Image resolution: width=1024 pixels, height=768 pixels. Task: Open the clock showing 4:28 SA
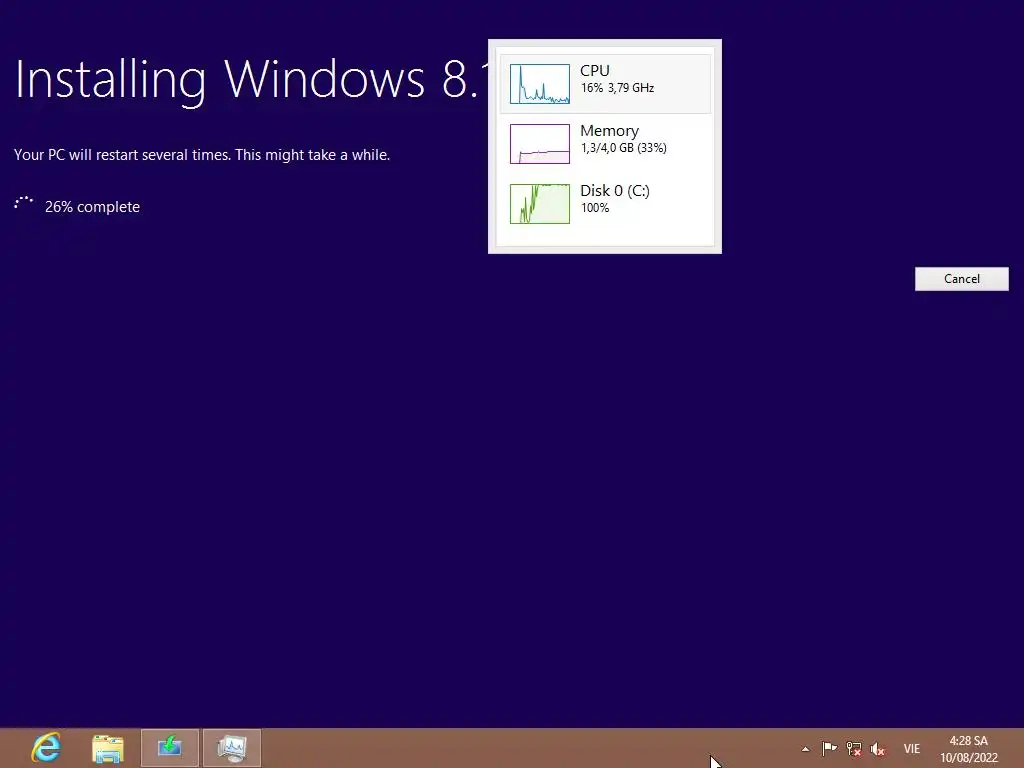pyautogui.click(x=968, y=749)
